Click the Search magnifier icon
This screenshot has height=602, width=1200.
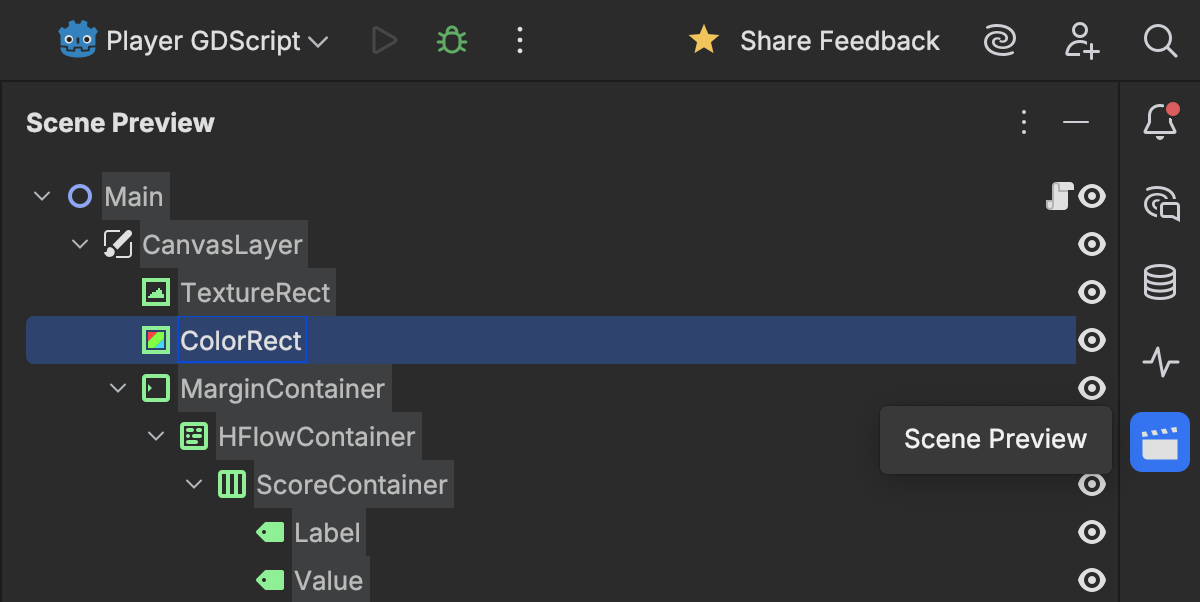[1159, 41]
